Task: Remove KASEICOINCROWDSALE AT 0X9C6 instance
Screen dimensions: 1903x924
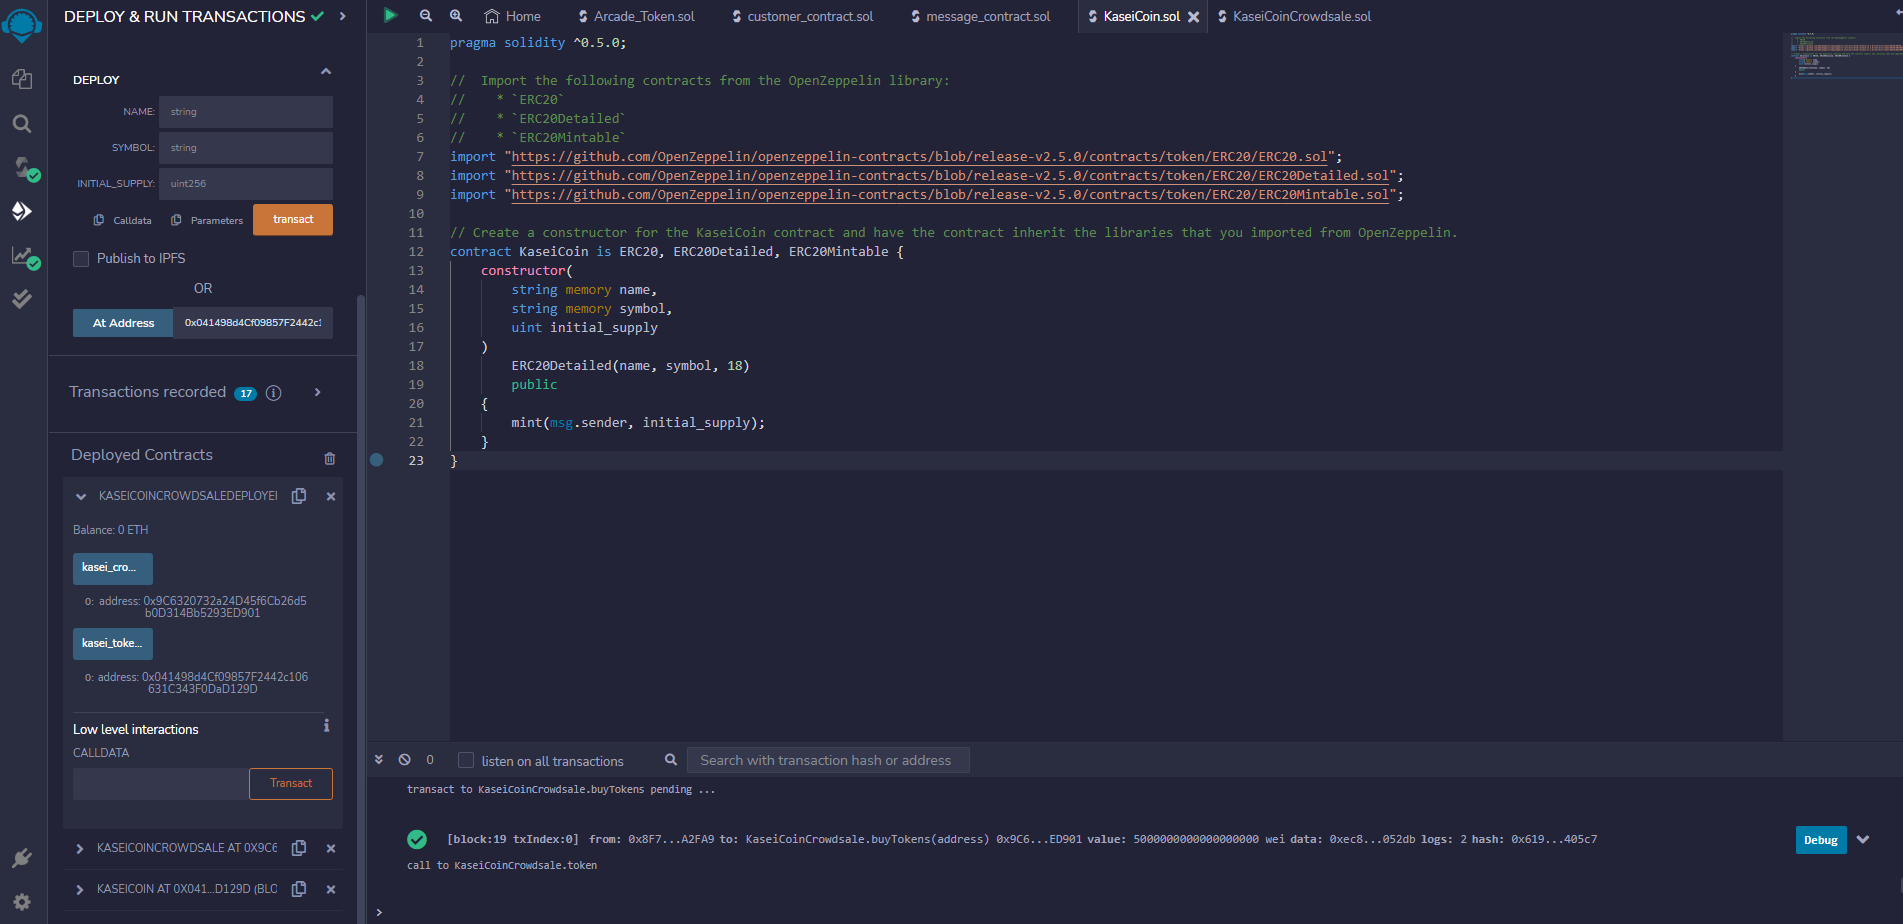Action: pos(331,848)
